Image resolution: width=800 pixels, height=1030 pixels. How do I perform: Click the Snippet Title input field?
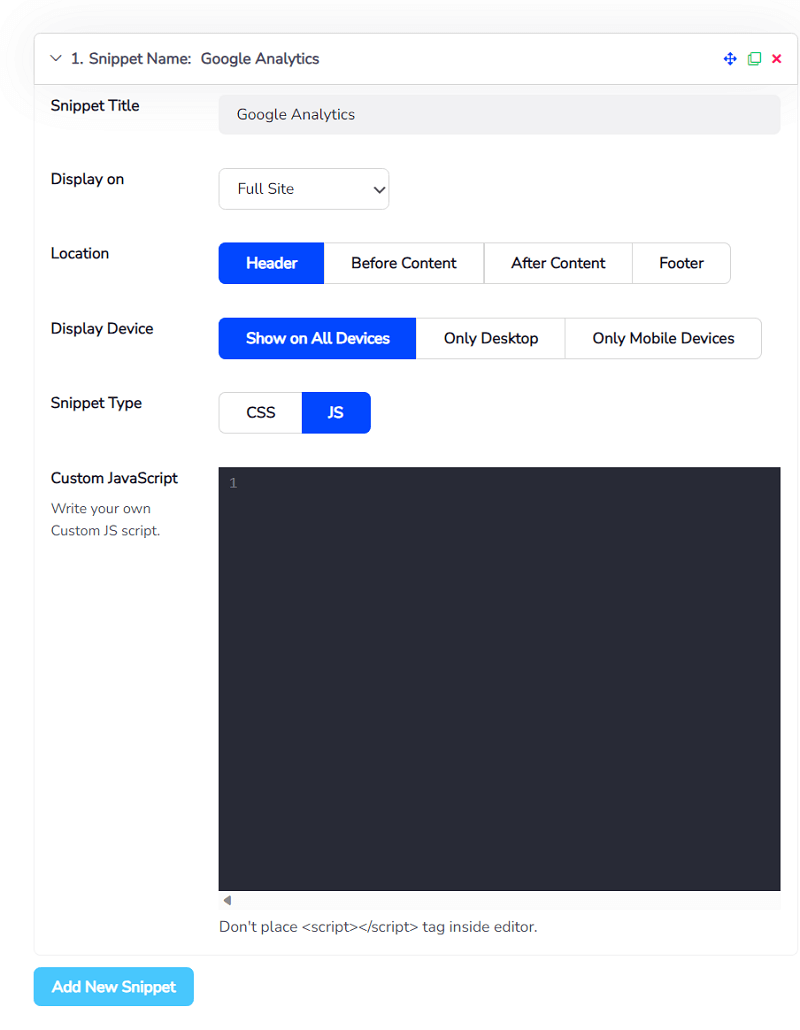pyautogui.click(x=499, y=114)
